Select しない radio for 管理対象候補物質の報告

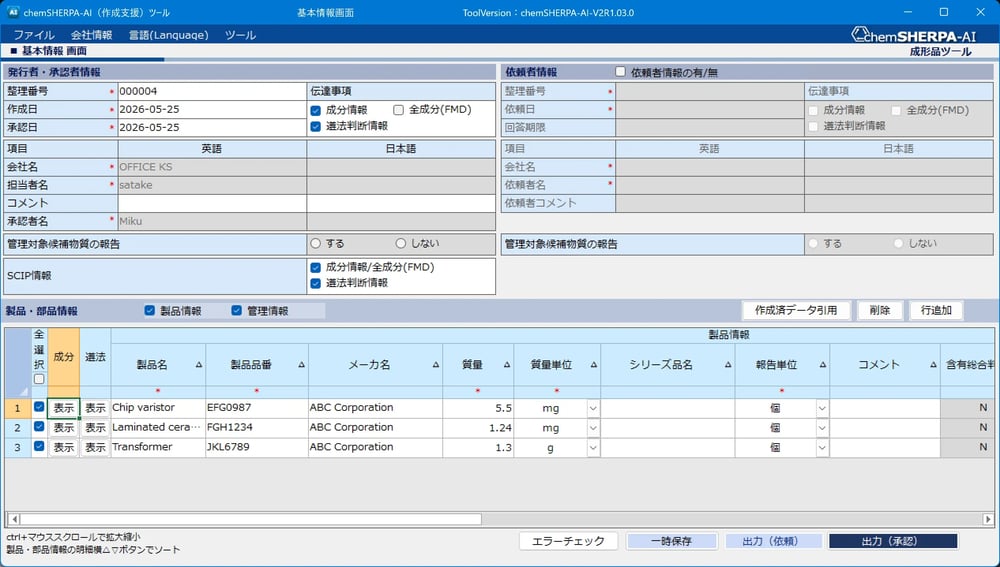(x=401, y=244)
